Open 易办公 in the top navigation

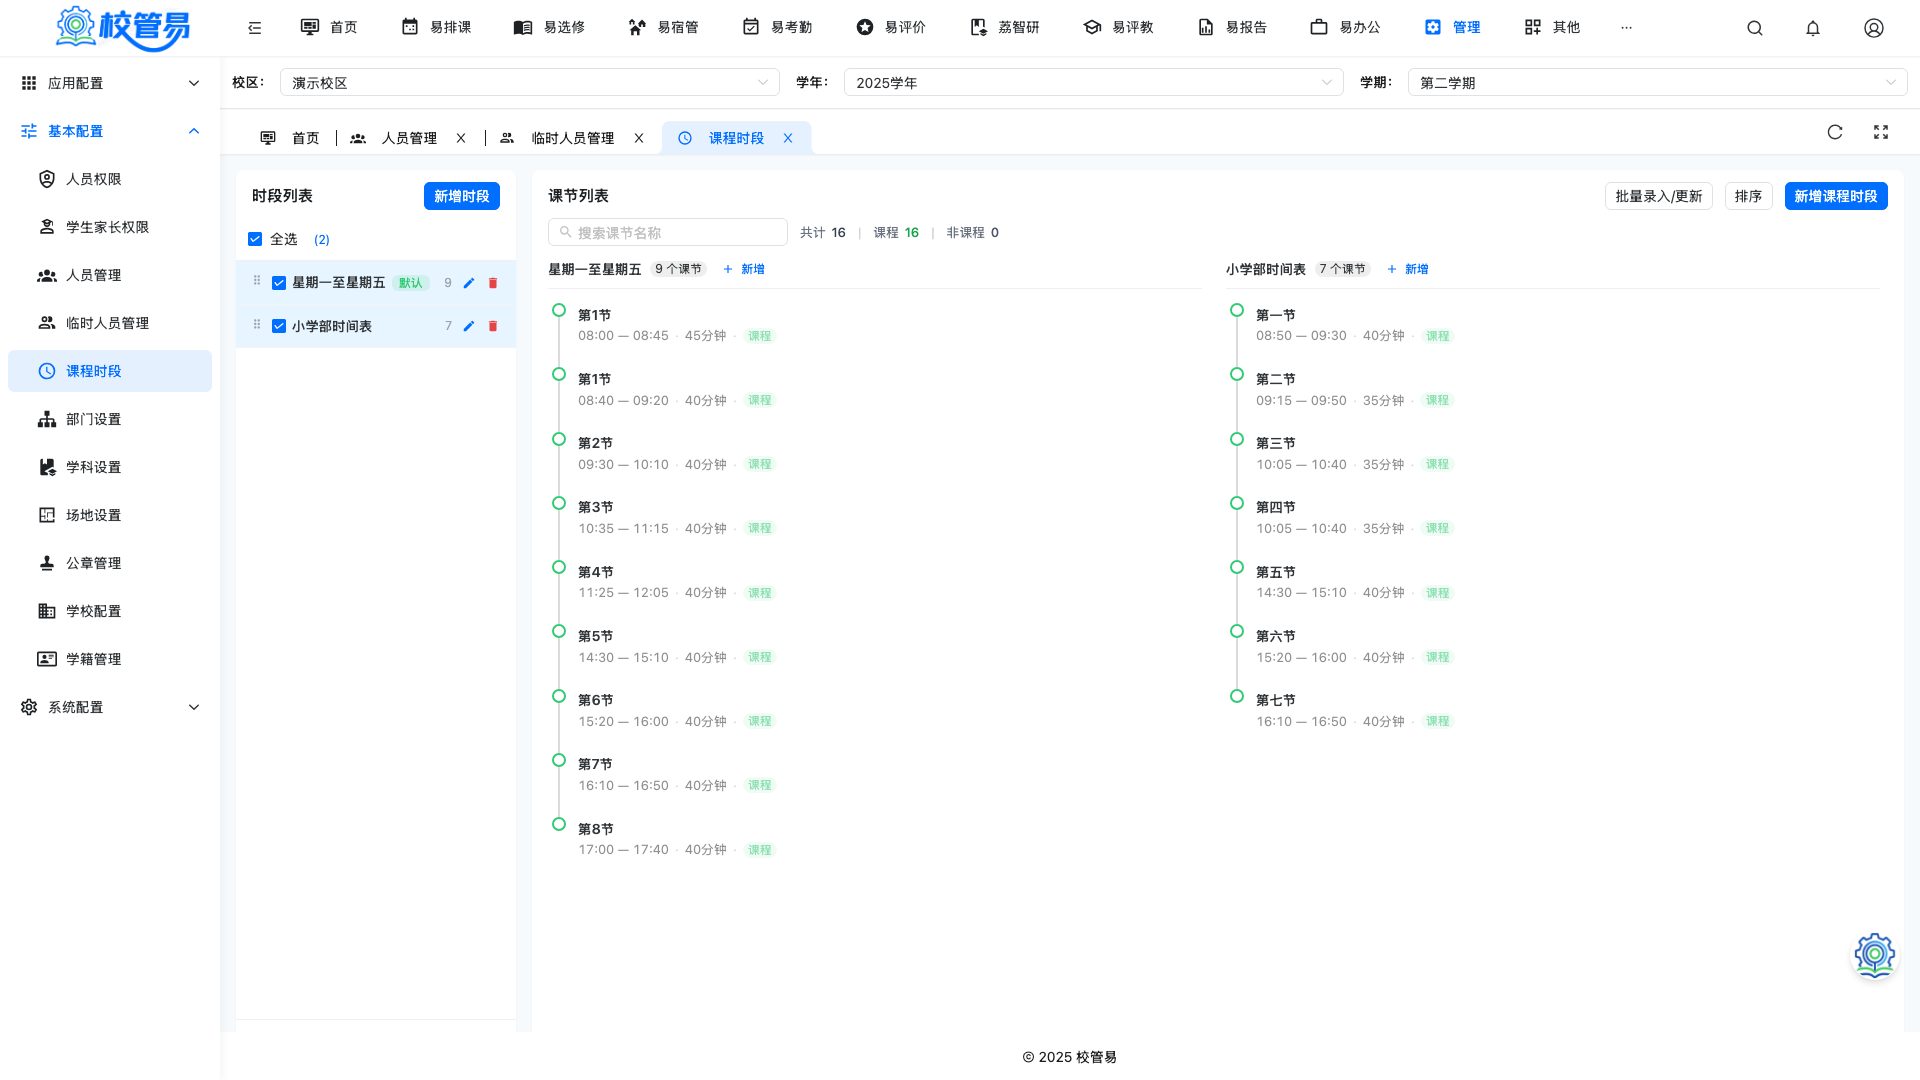pyautogui.click(x=1345, y=27)
